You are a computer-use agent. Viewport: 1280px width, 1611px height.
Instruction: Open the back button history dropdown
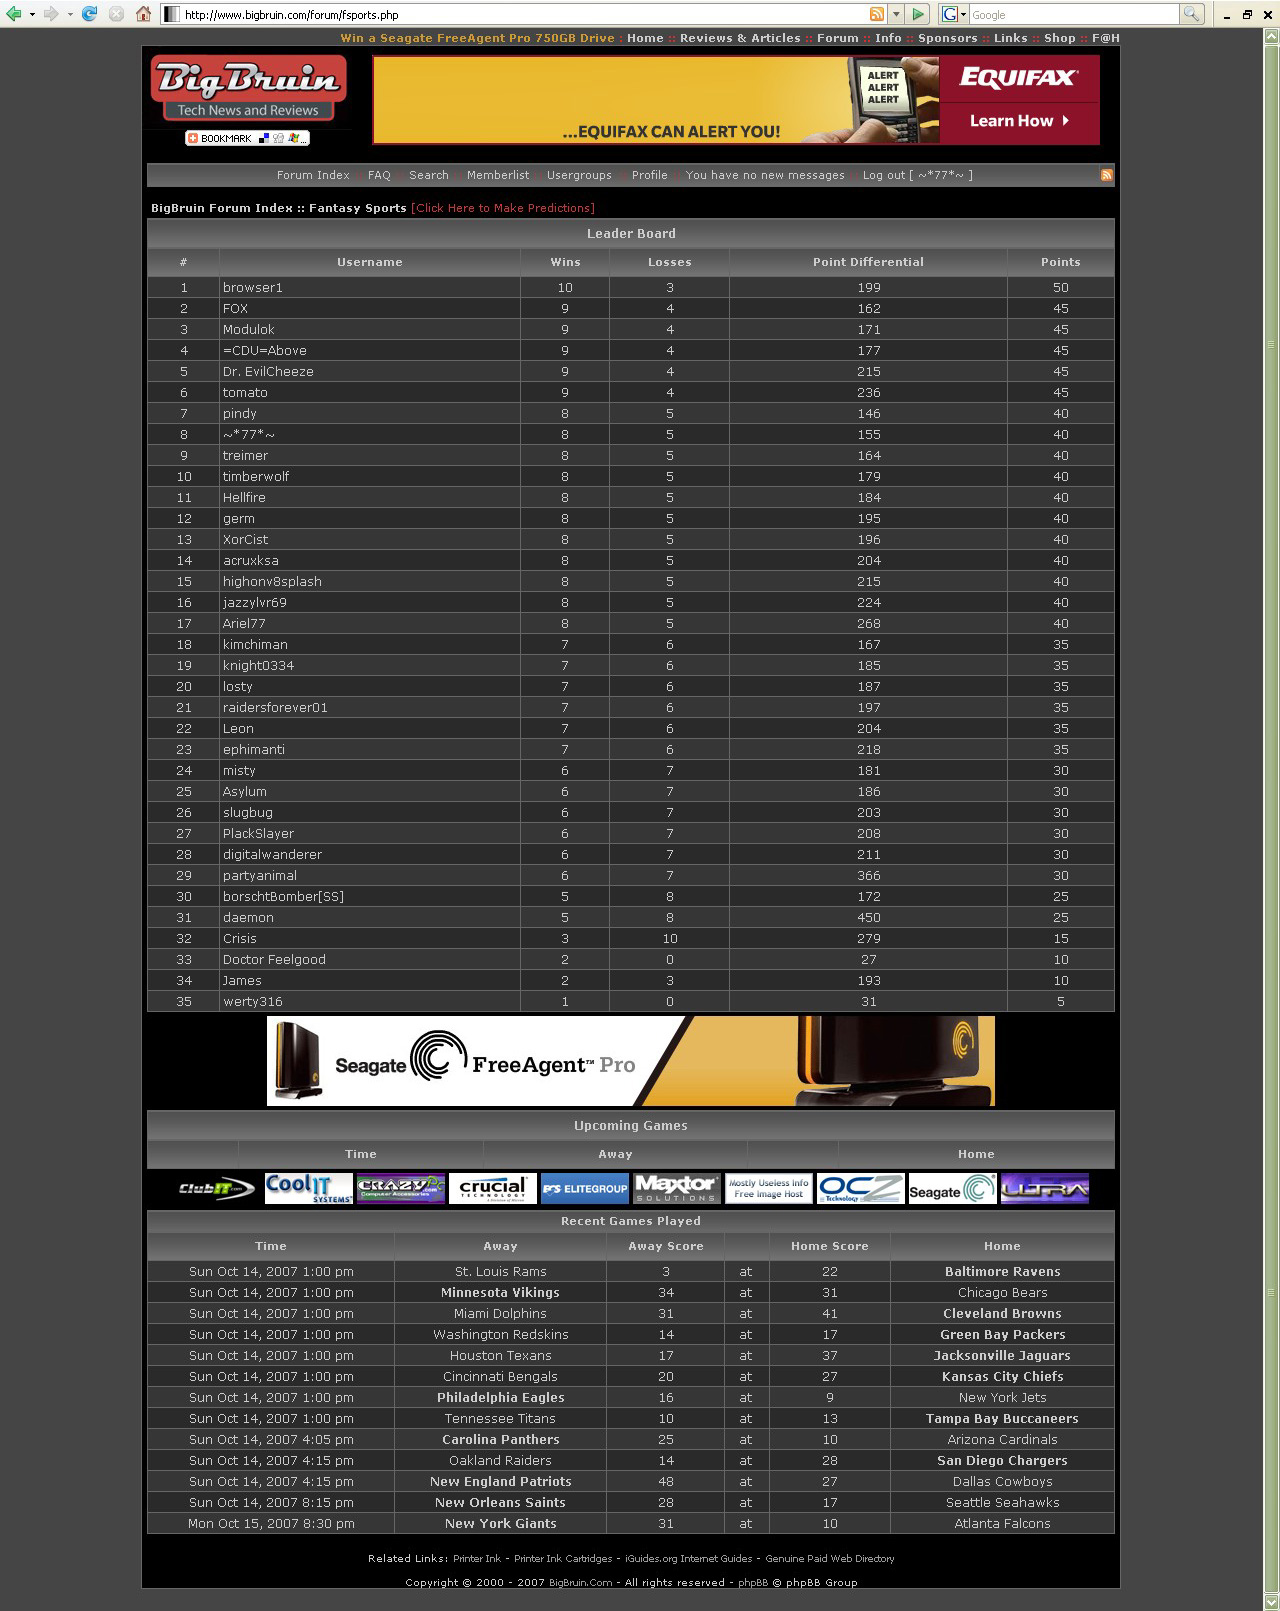point(32,14)
